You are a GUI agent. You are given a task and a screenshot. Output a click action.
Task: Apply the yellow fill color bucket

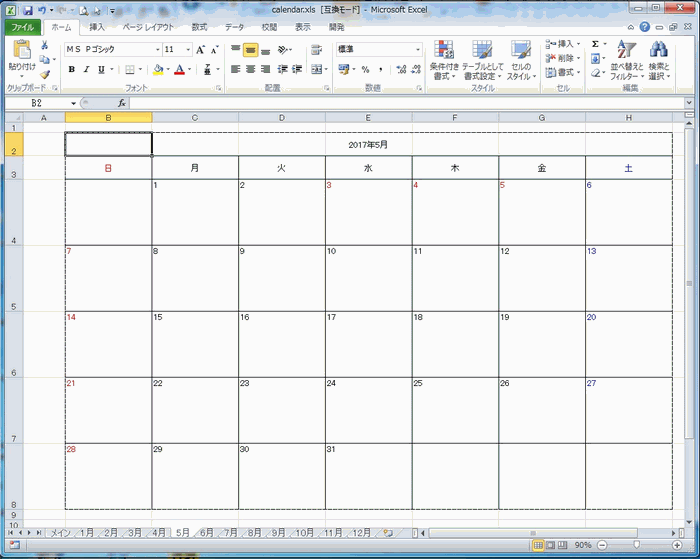click(x=158, y=69)
